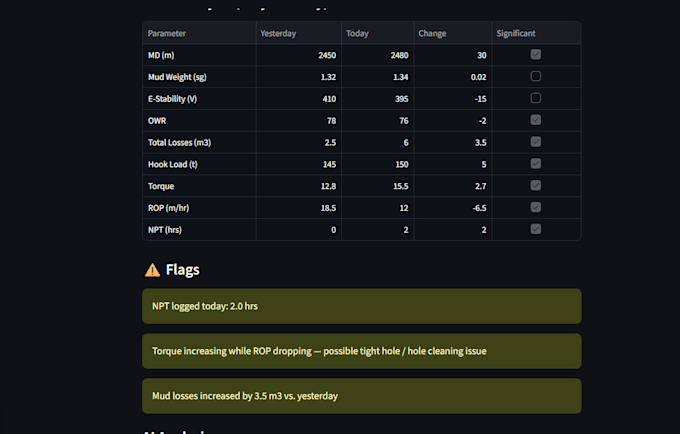Screen dimensions: 680x434
Task: Click Change value 30 in MD row
Action: point(452,55)
